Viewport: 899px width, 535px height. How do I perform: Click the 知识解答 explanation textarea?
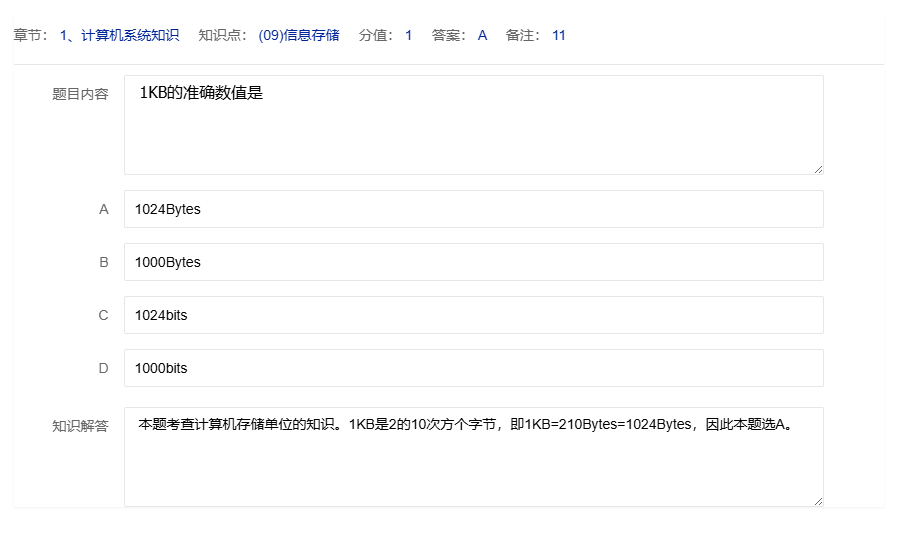473,457
